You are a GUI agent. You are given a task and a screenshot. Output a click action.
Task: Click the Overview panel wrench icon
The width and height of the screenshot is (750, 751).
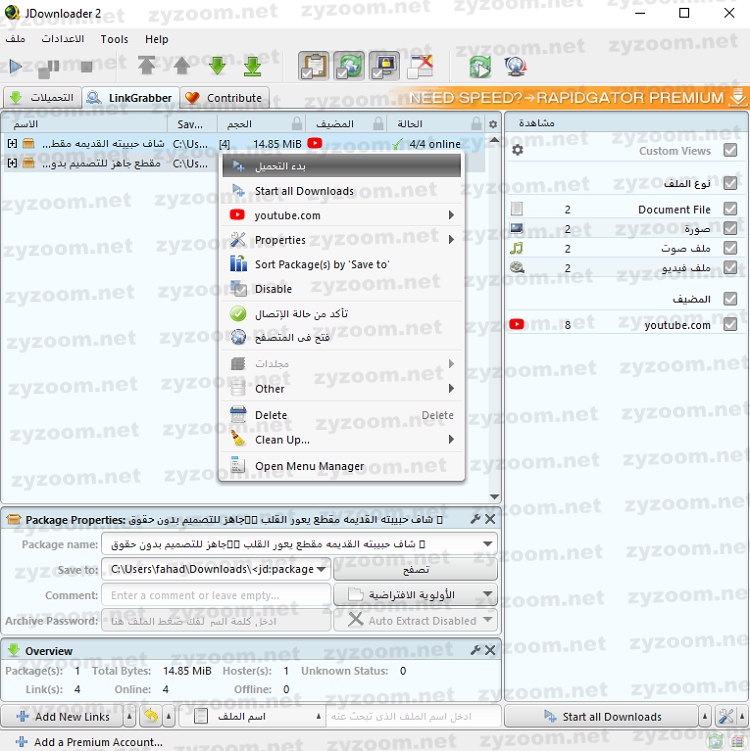coord(476,650)
